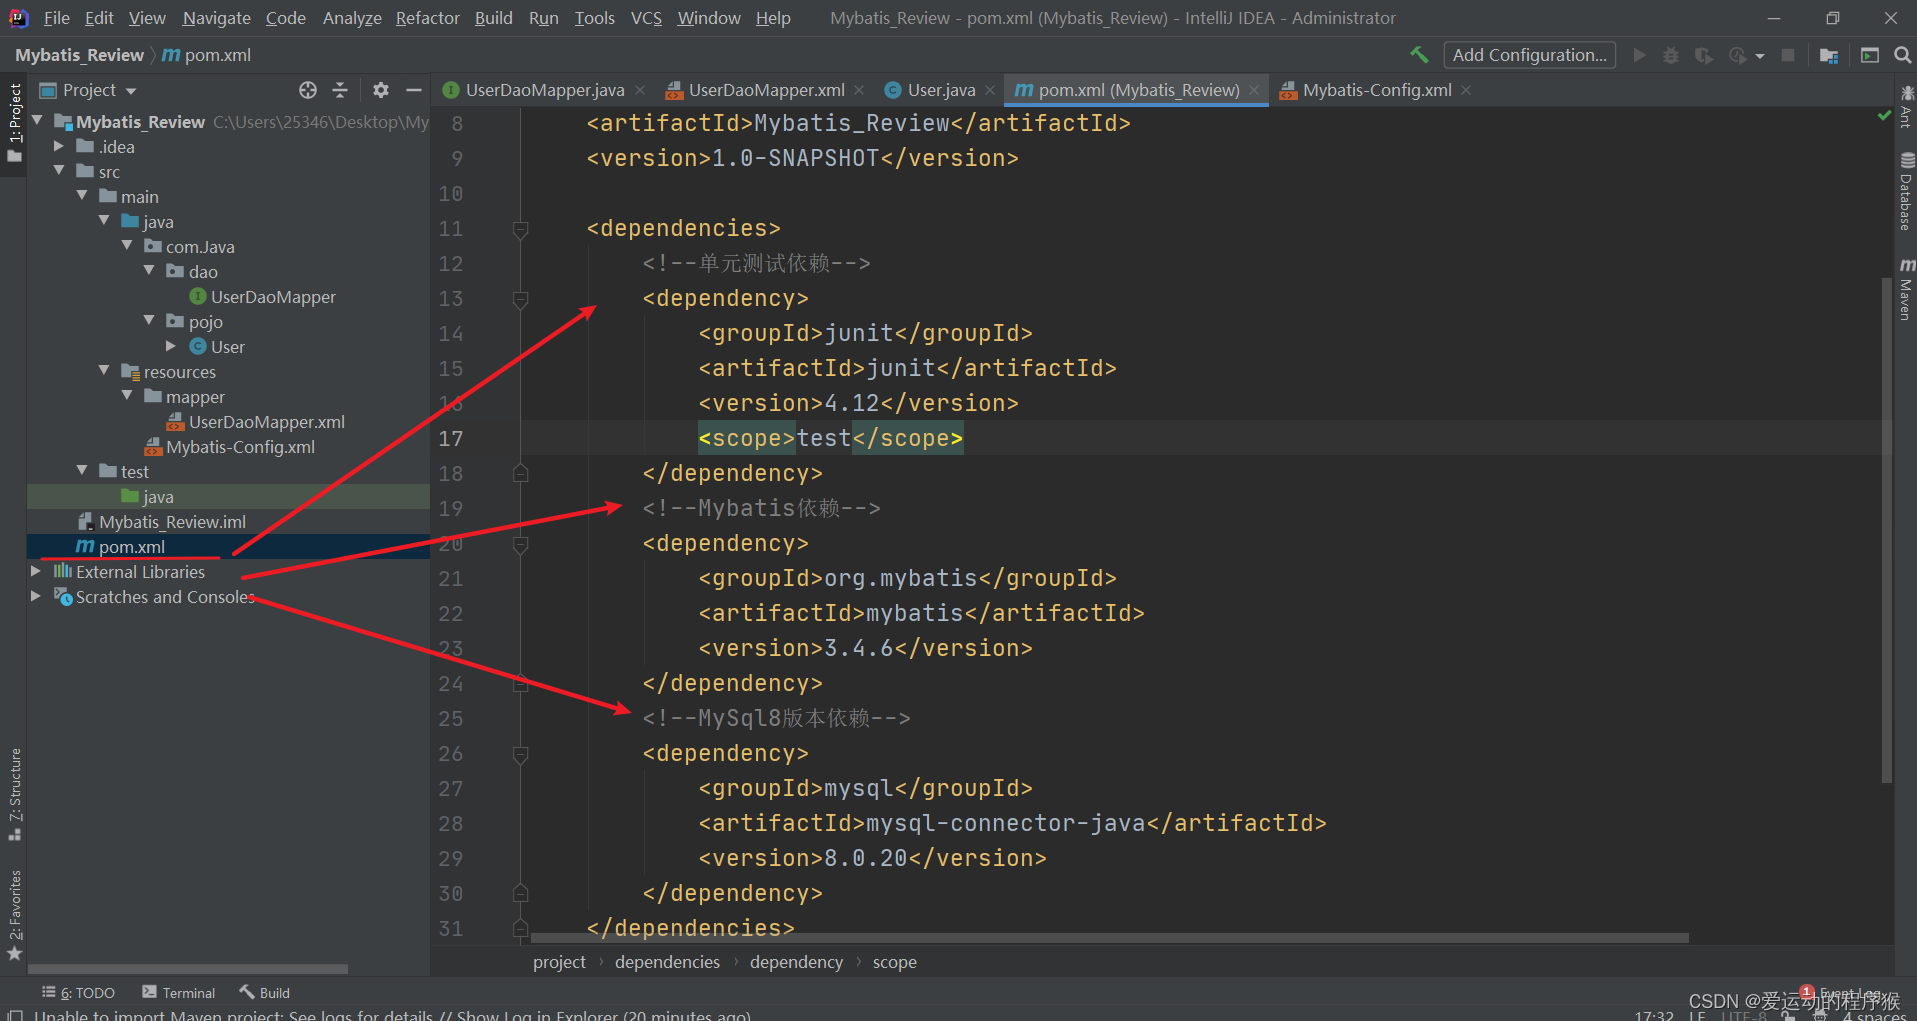Open the Refactor menu

click(427, 18)
